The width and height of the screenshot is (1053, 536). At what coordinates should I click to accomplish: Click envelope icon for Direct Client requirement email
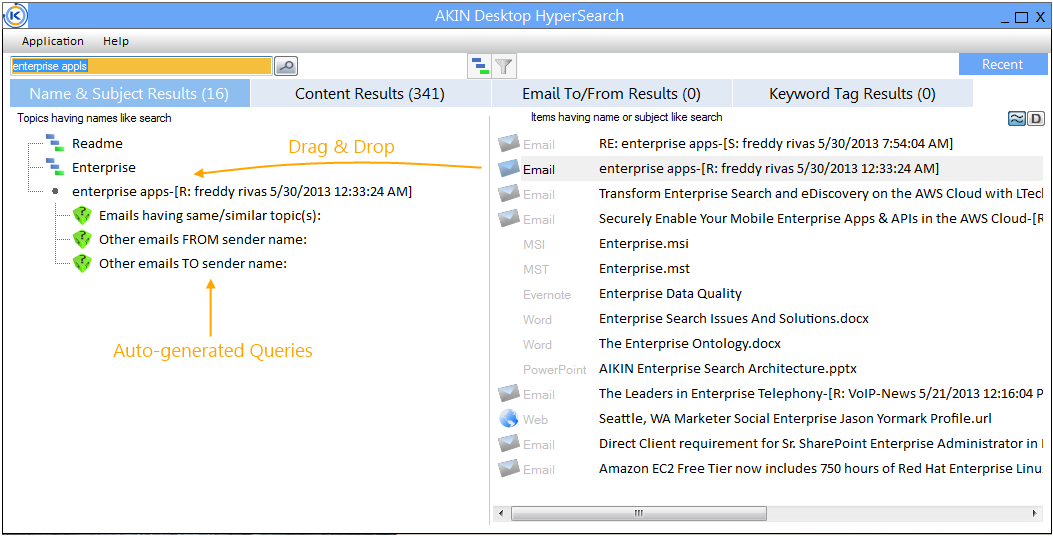point(509,443)
